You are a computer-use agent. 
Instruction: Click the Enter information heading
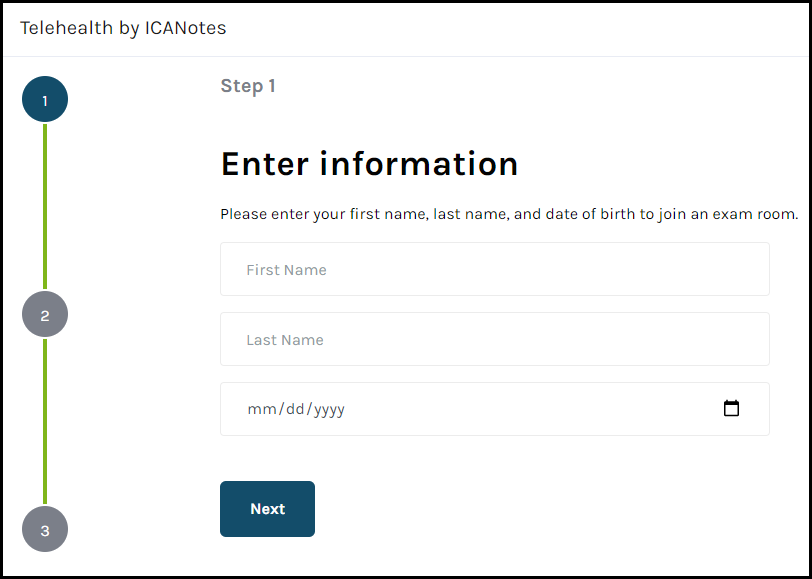[x=369, y=164]
